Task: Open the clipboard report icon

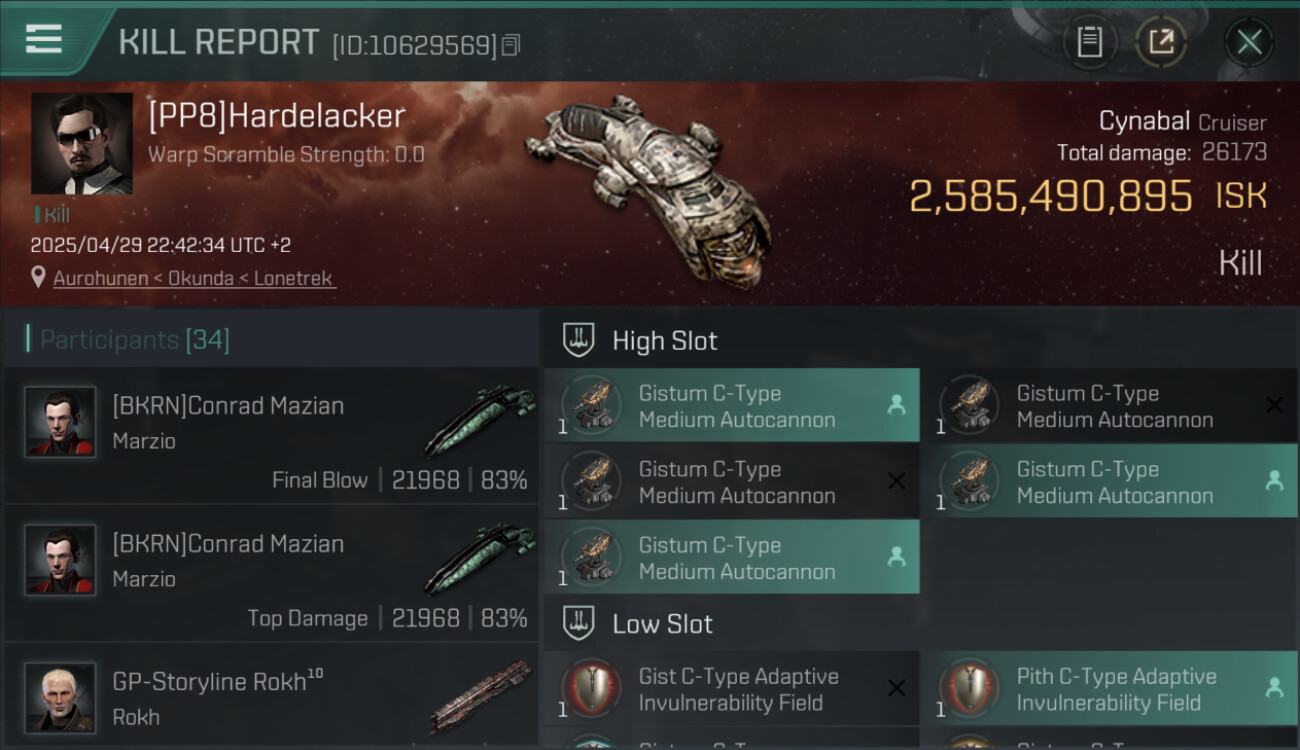Action: coord(1090,42)
